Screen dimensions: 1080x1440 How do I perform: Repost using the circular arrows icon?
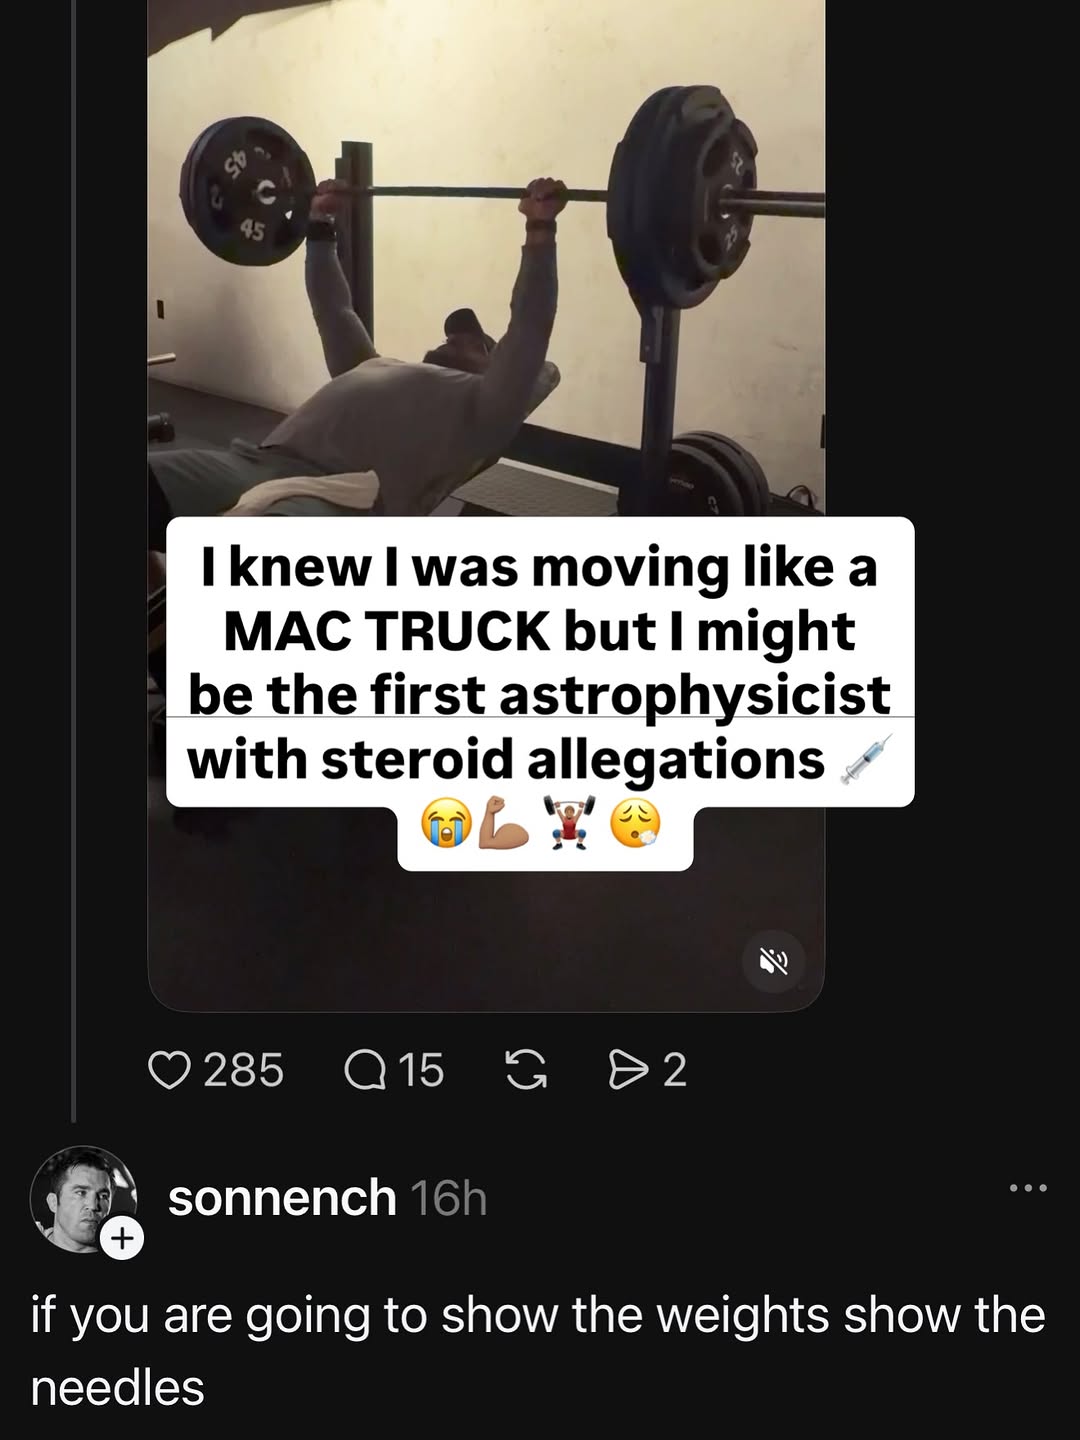[x=527, y=1070]
